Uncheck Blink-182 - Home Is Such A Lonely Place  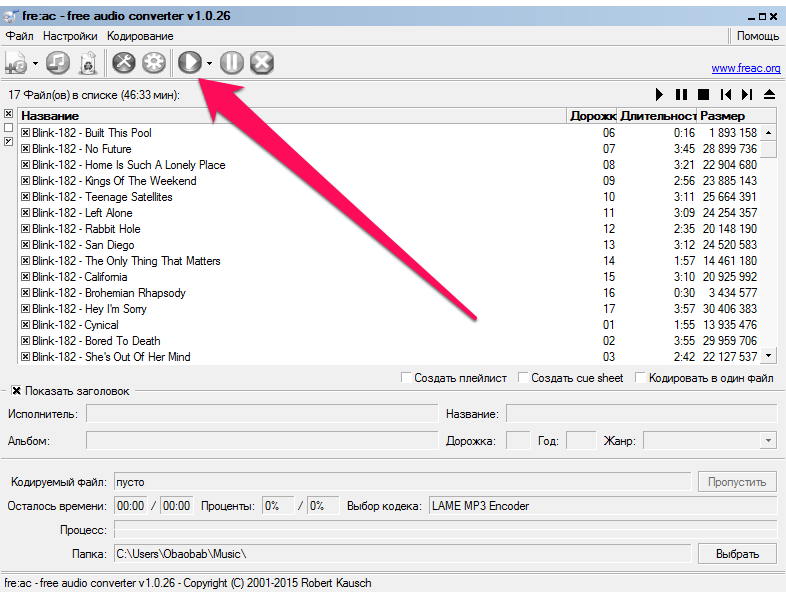point(25,165)
